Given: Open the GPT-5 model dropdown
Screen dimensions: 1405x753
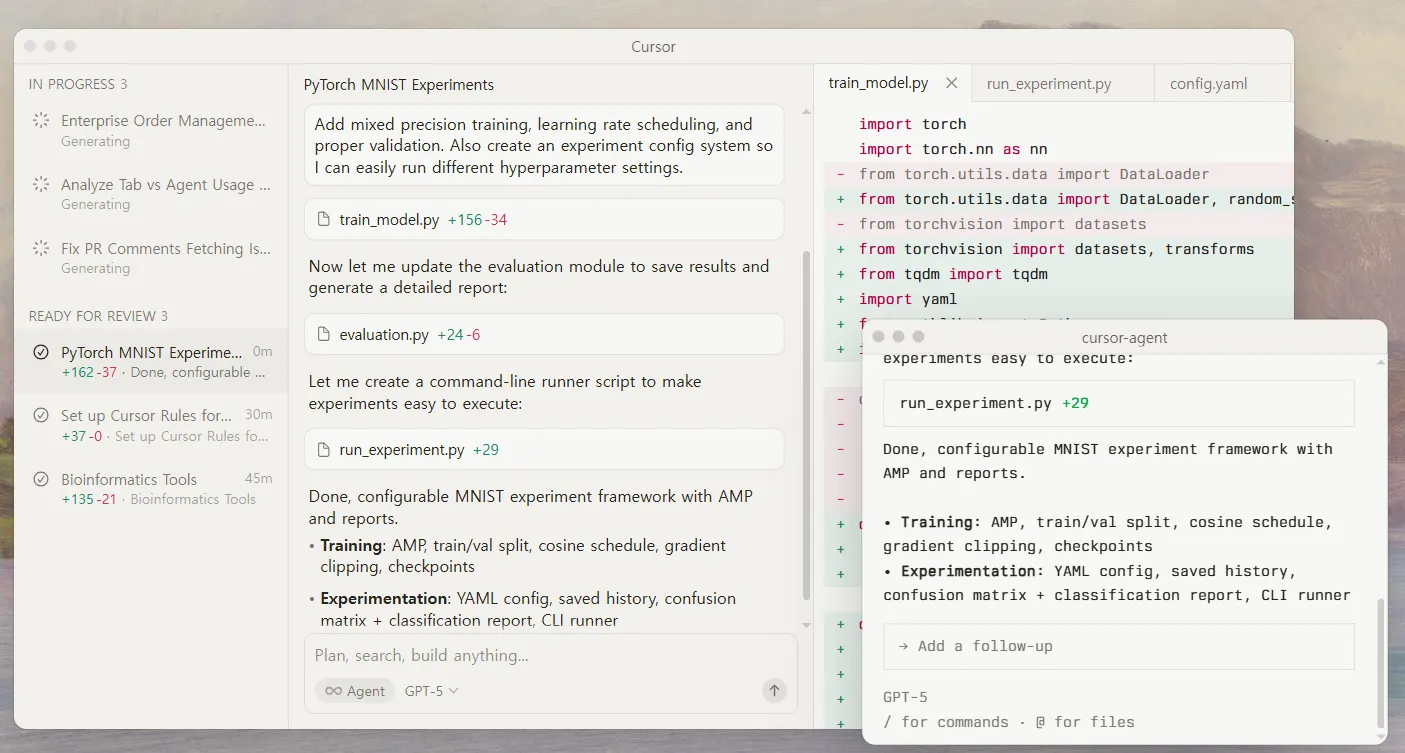Looking at the screenshot, I should click(x=431, y=691).
